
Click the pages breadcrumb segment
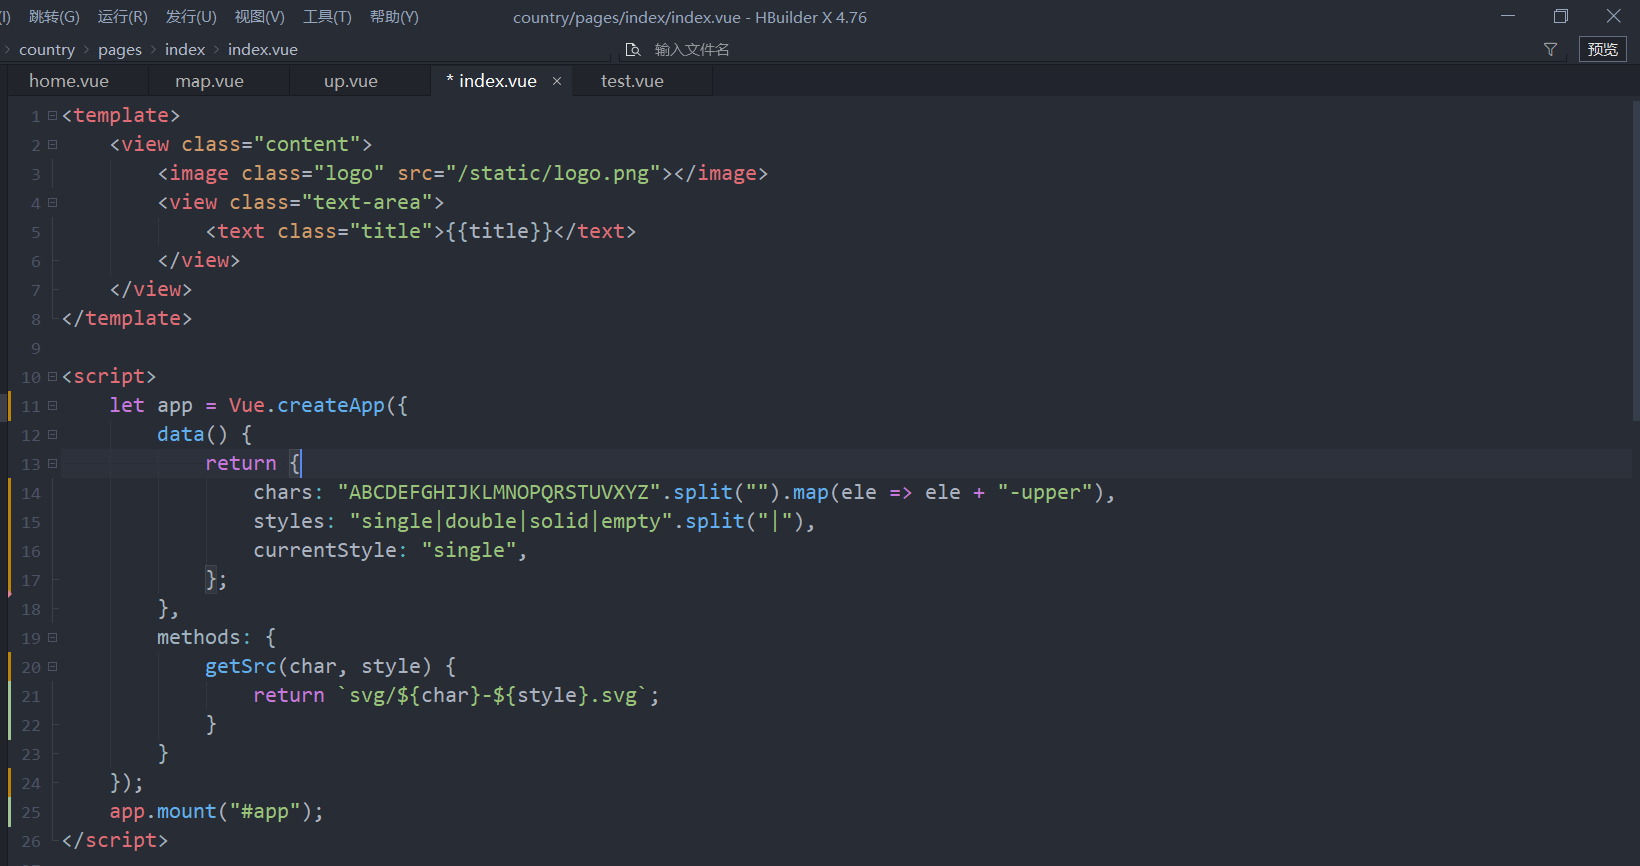pyautogui.click(x=120, y=50)
